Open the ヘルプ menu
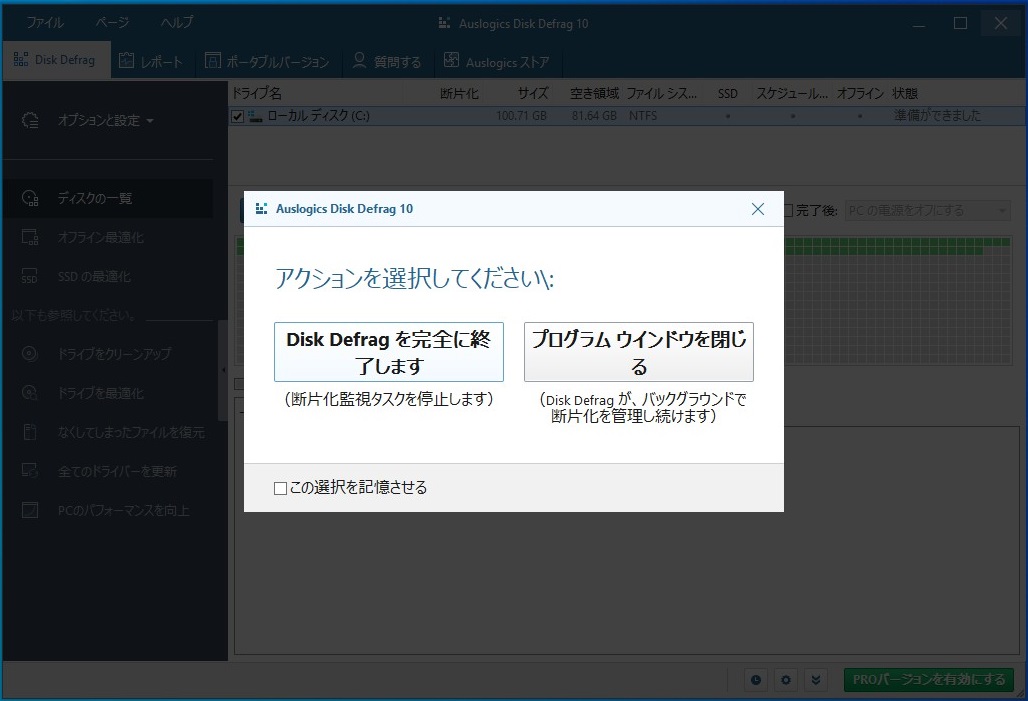This screenshot has width=1028, height=701. point(177,22)
